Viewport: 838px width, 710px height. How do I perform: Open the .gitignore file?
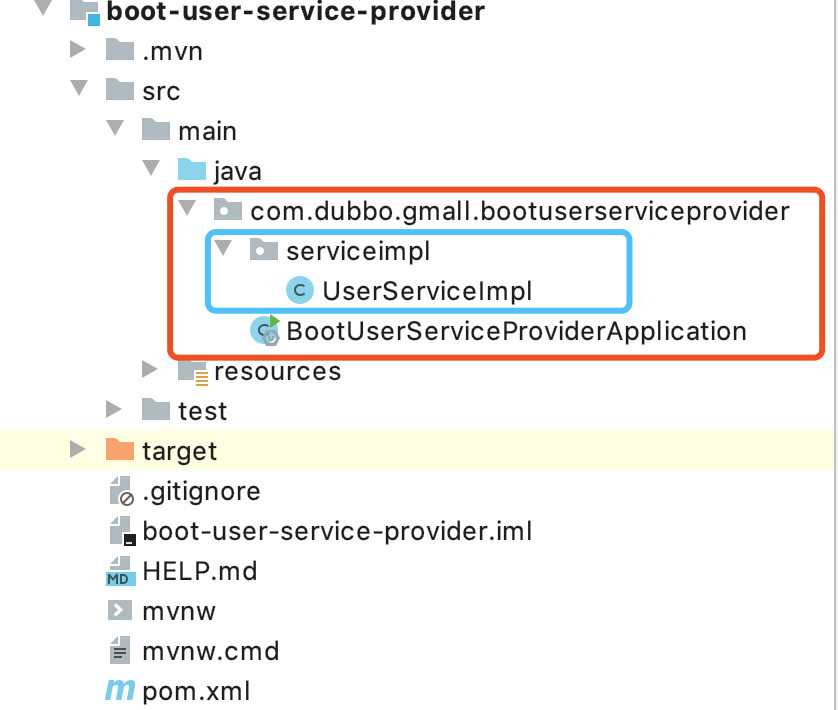[201, 492]
